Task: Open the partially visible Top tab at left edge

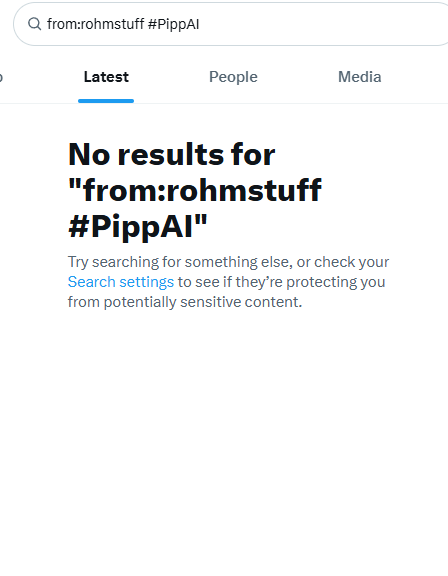Action: click(1, 77)
